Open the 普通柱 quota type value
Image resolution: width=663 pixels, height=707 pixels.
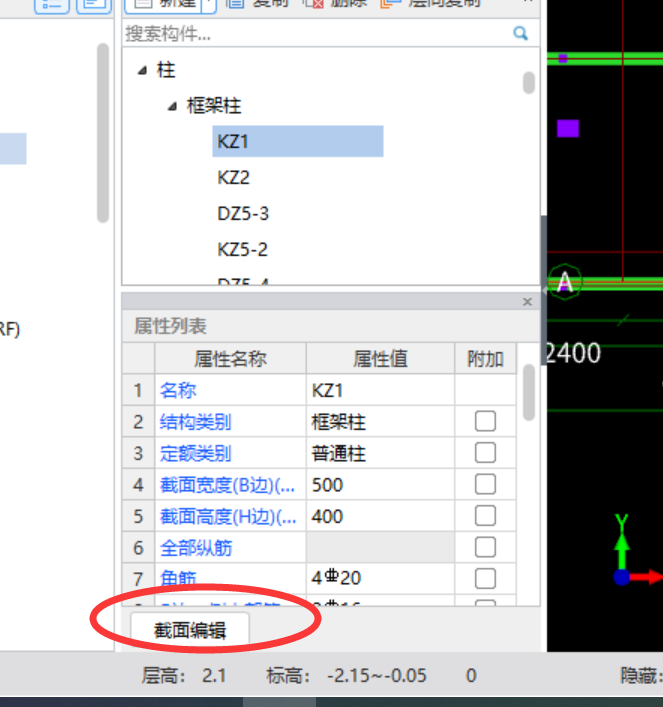380,453
